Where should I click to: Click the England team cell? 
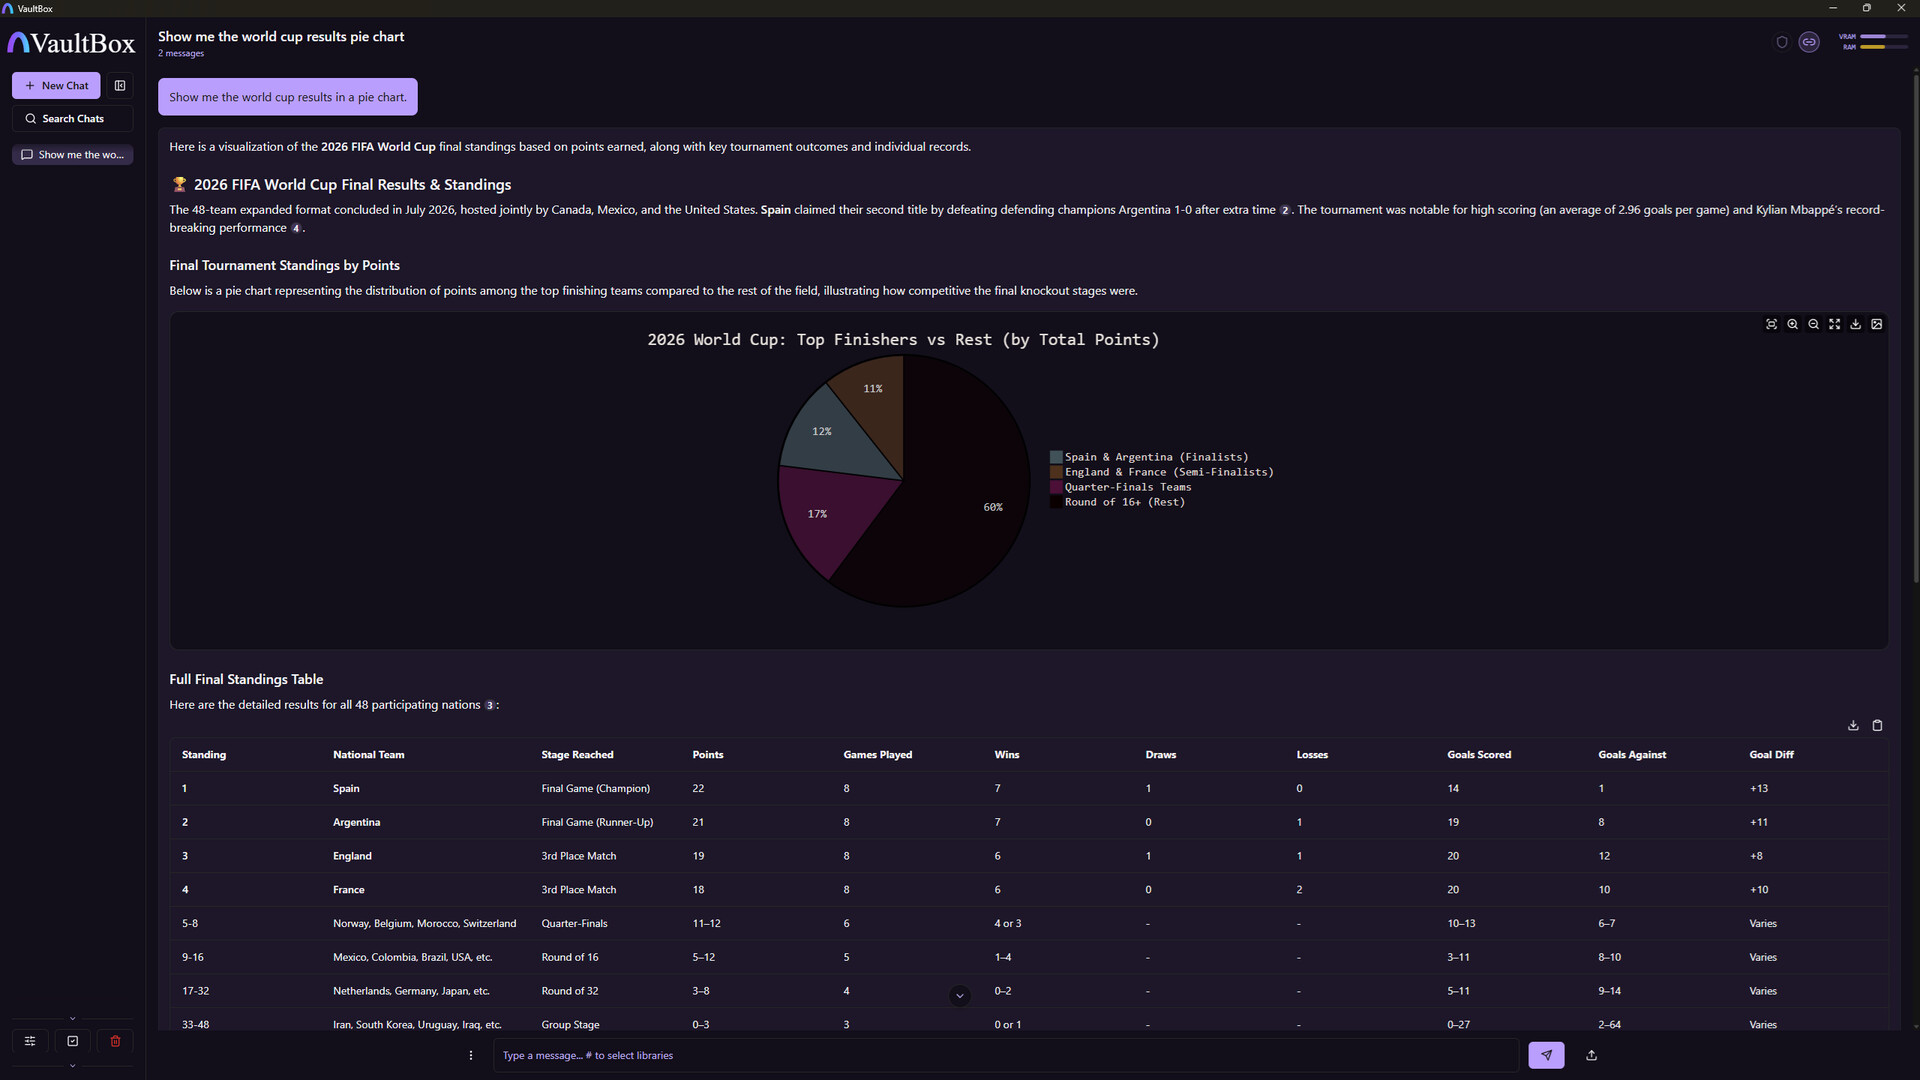[x=352, y=857]
